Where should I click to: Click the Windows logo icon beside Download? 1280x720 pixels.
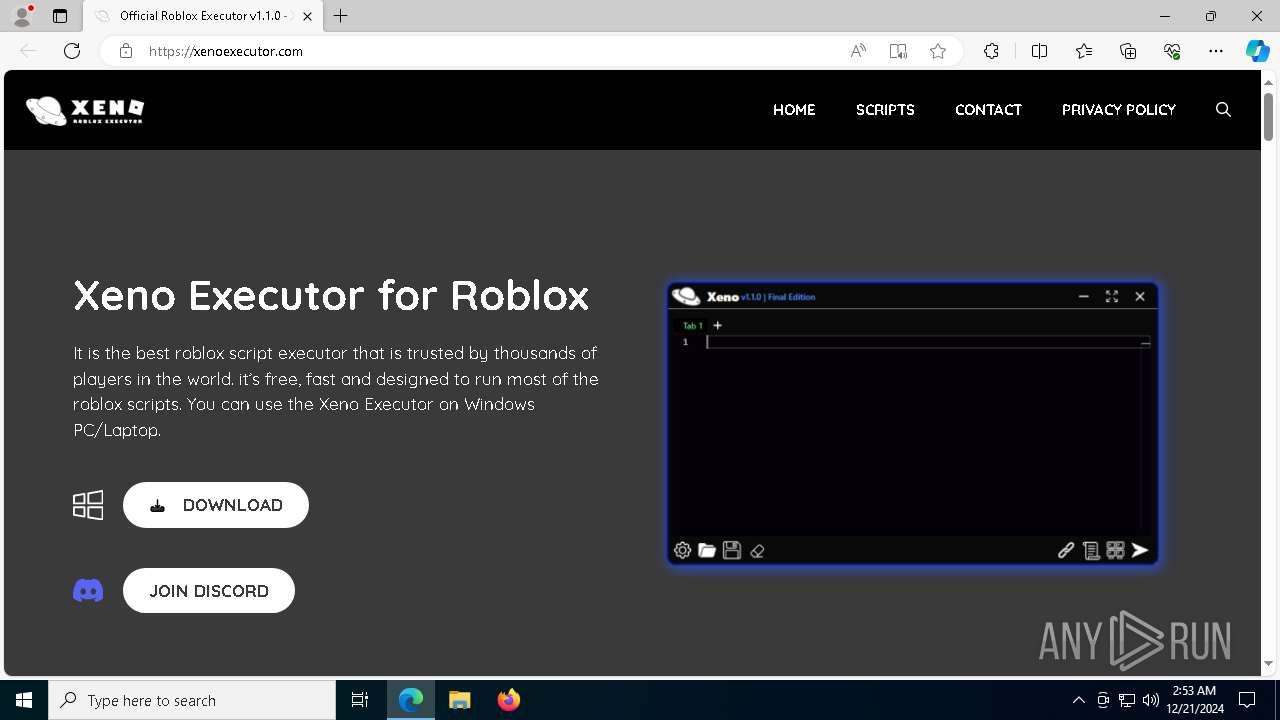click(88, 505)
